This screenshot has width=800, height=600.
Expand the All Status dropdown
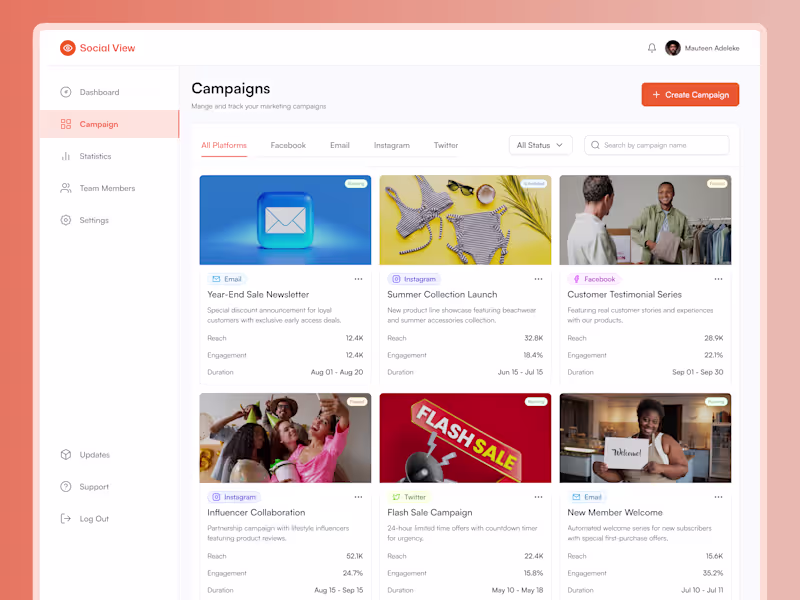(540, 145)
